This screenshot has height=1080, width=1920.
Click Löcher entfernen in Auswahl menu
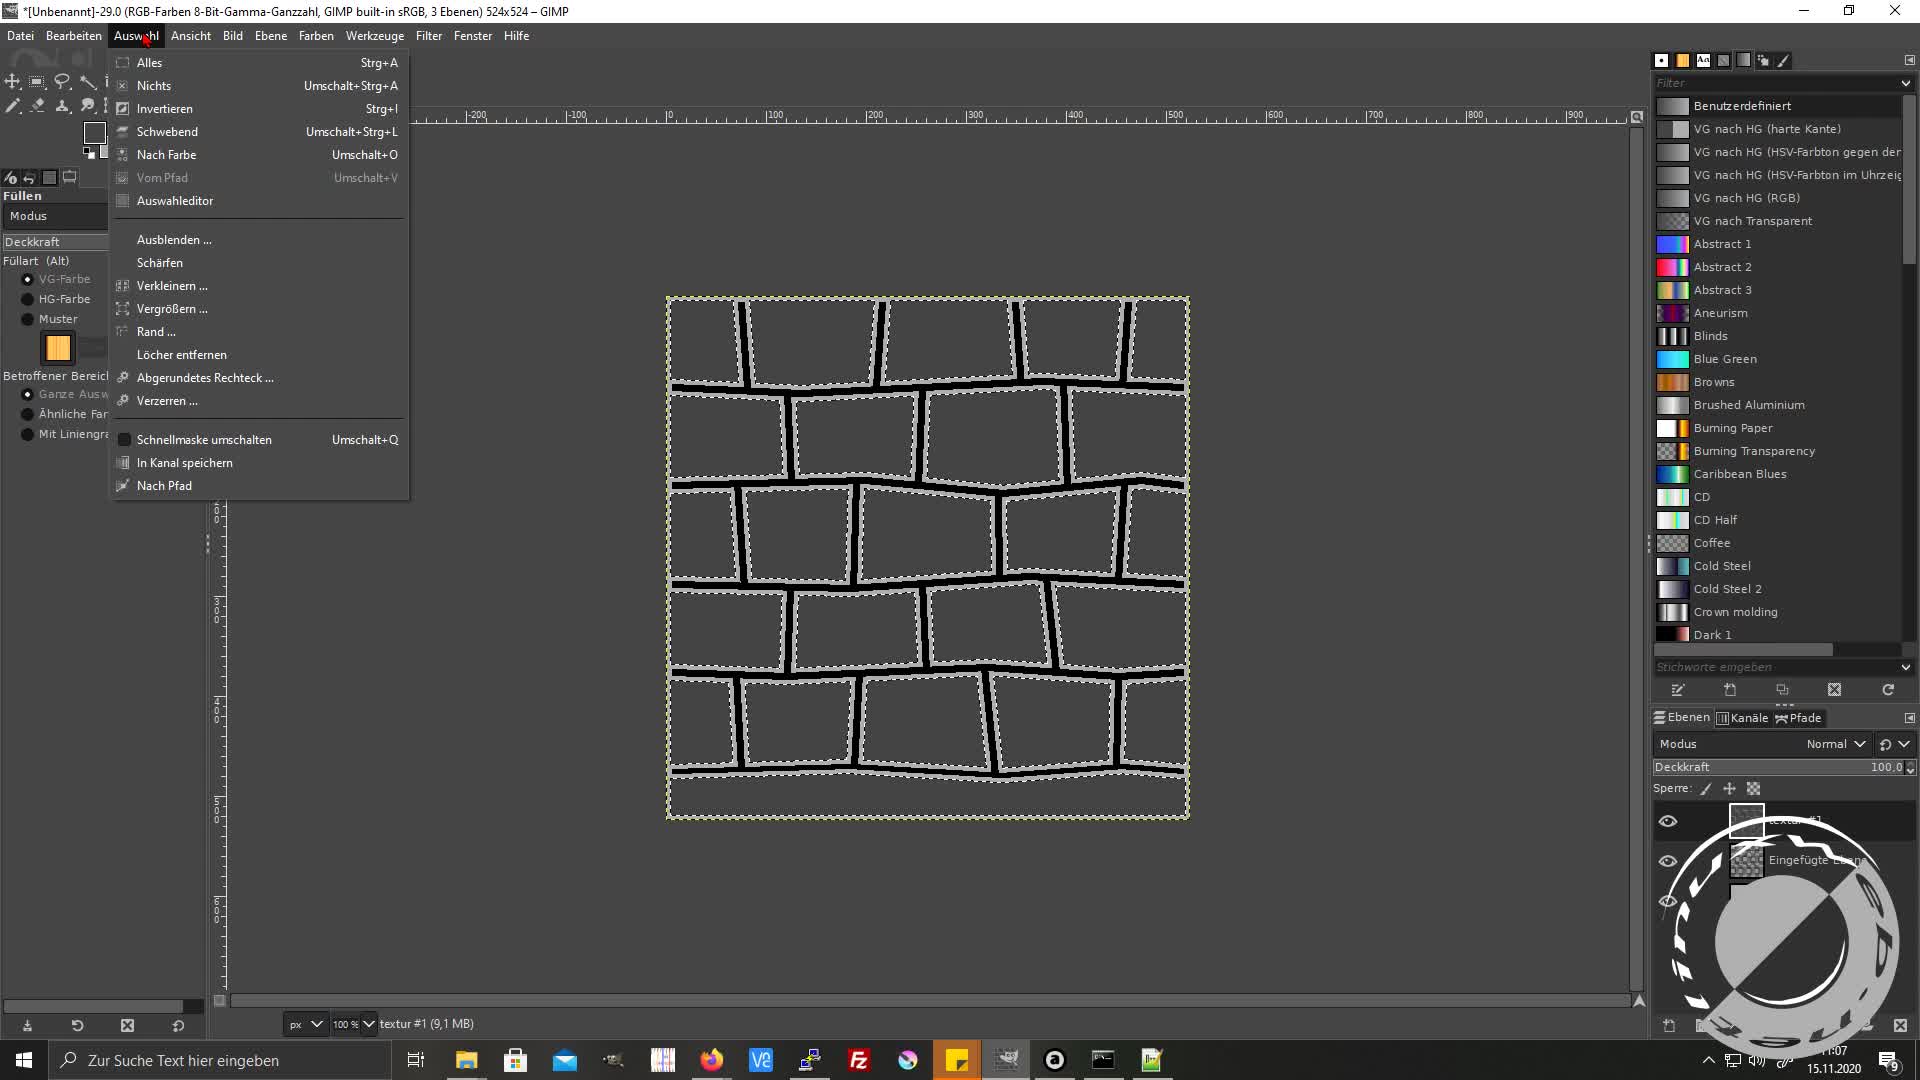coord(182,355)
